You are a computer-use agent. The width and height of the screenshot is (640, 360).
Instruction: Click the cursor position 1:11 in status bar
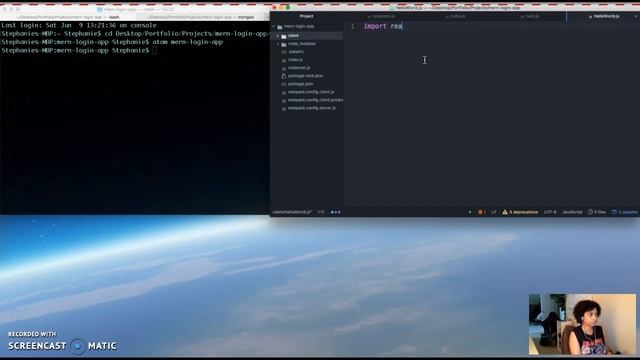point(321,212)
